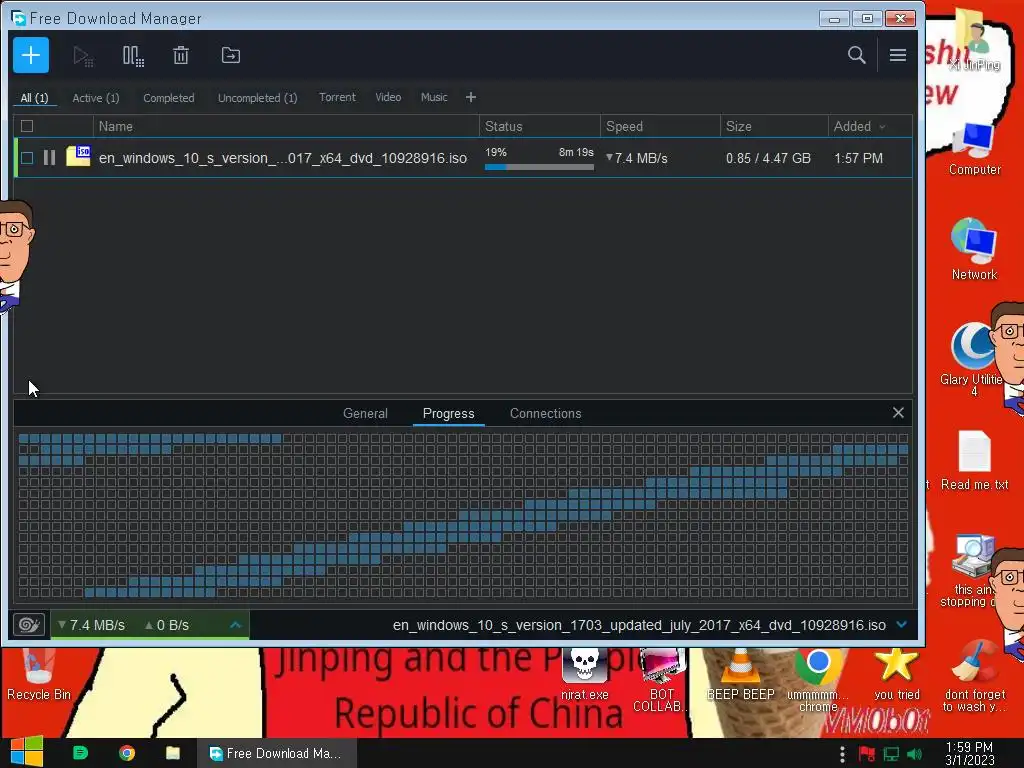Click the 19% download progress bar
Image resolution: width=1024 pixels, height=768 pixels.
(539, 167)
